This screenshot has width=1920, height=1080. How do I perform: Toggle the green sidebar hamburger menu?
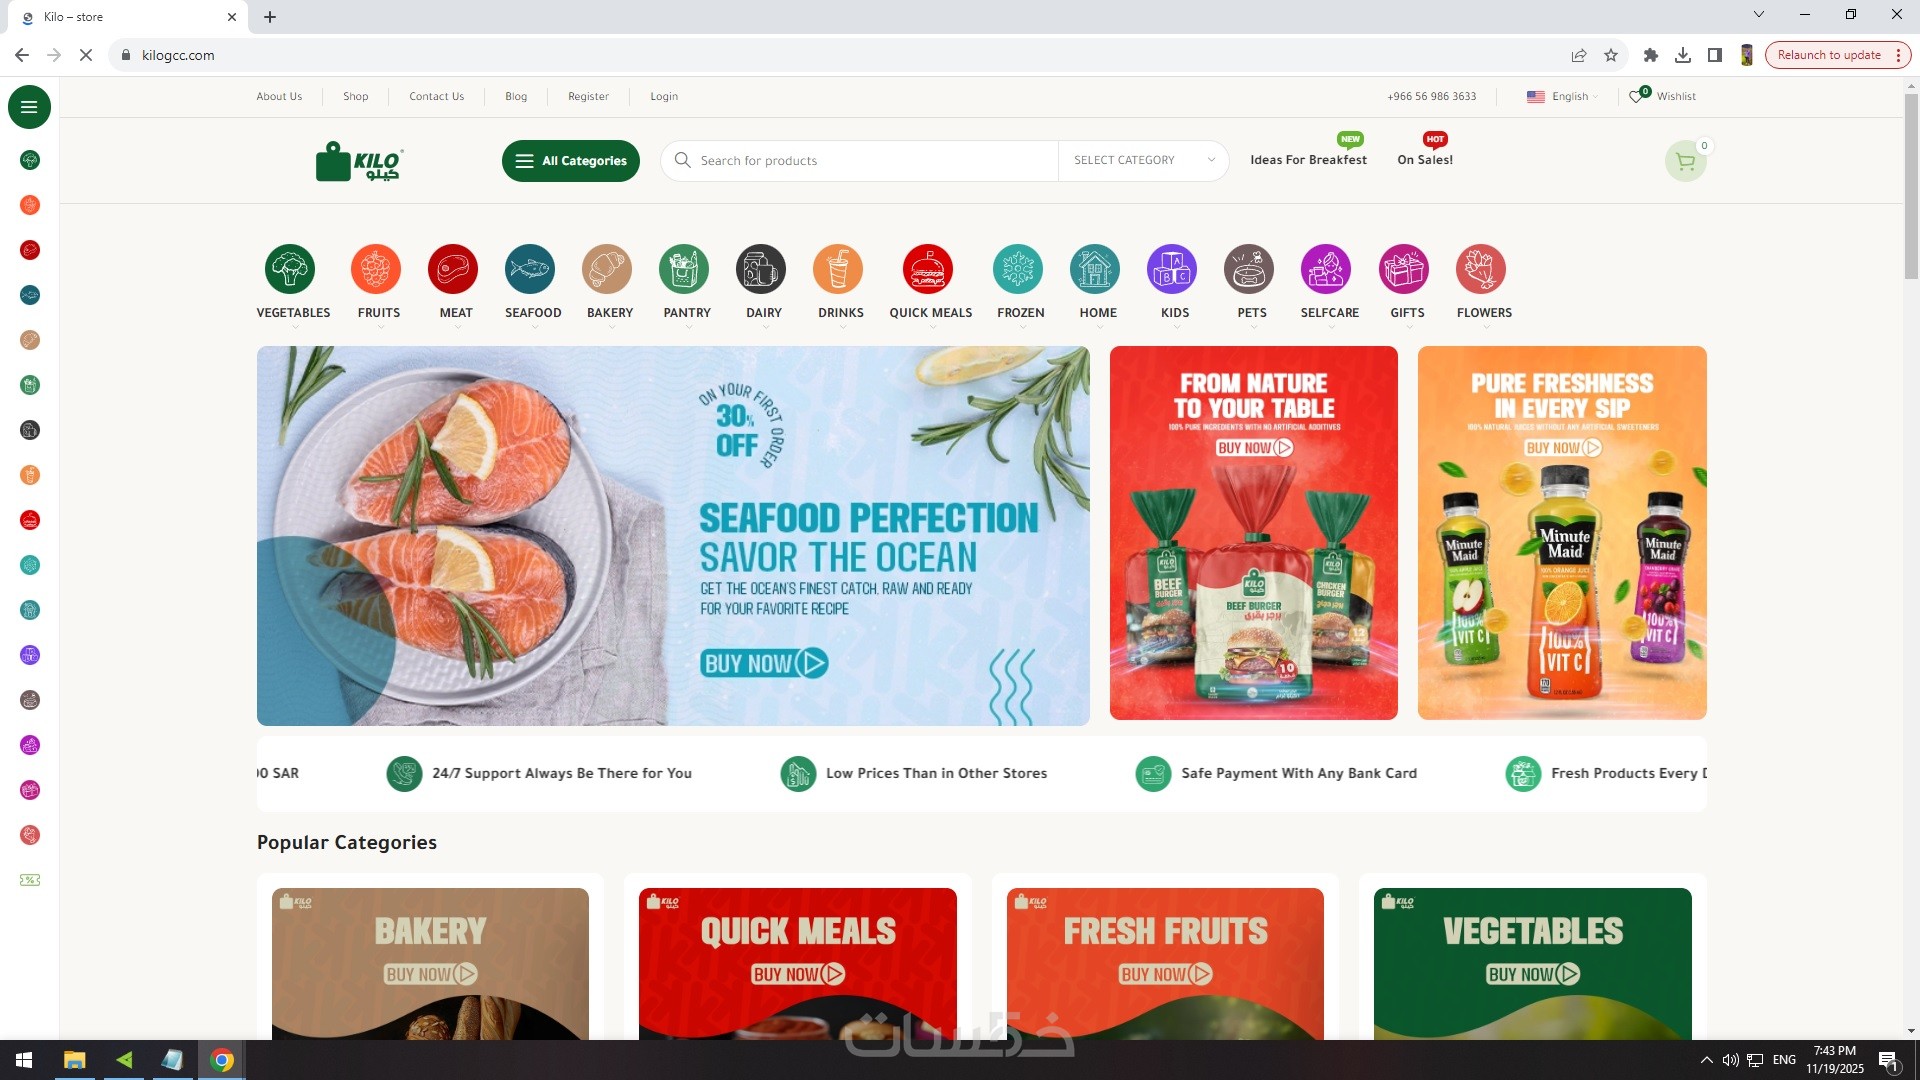pos(29,107)
